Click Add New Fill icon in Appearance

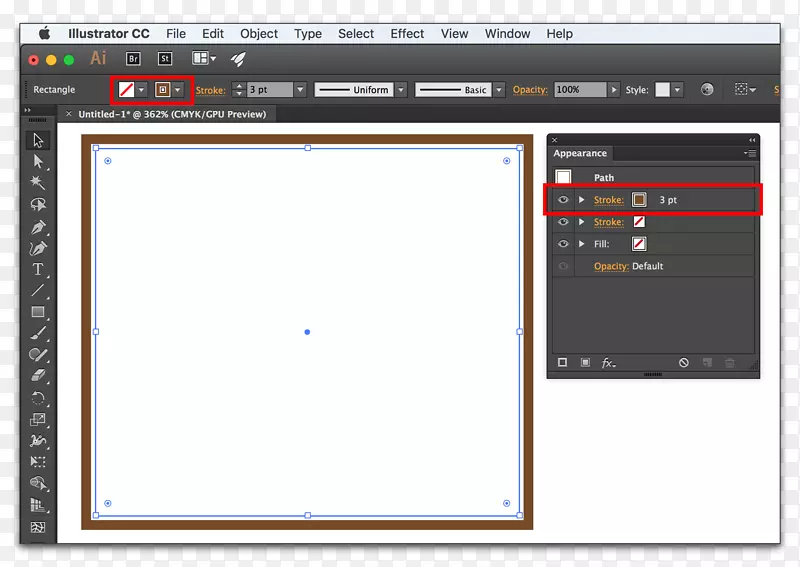(585, 362)
